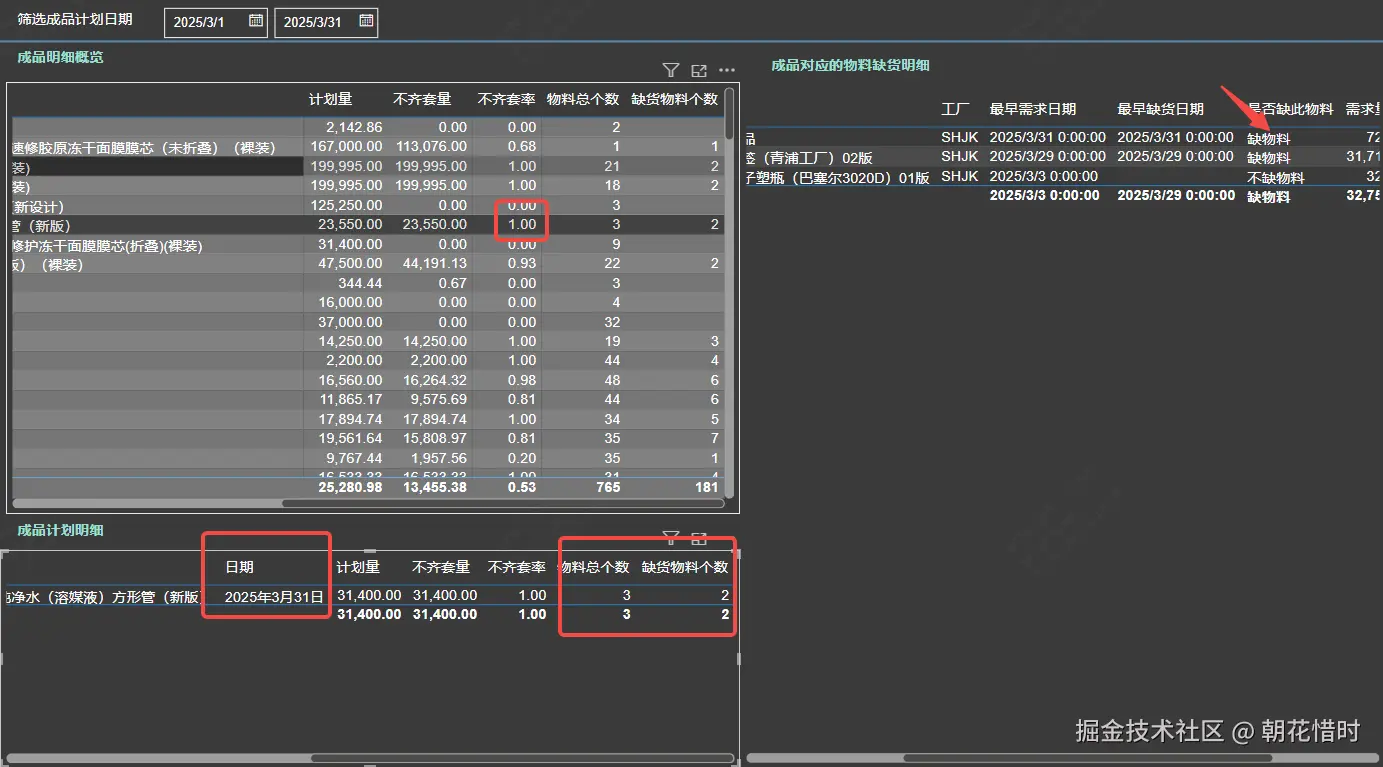Click horizontal scrollbar under 成品计划明细 table
Screen dimensions: 1383x767
click(x=522, y=758)
